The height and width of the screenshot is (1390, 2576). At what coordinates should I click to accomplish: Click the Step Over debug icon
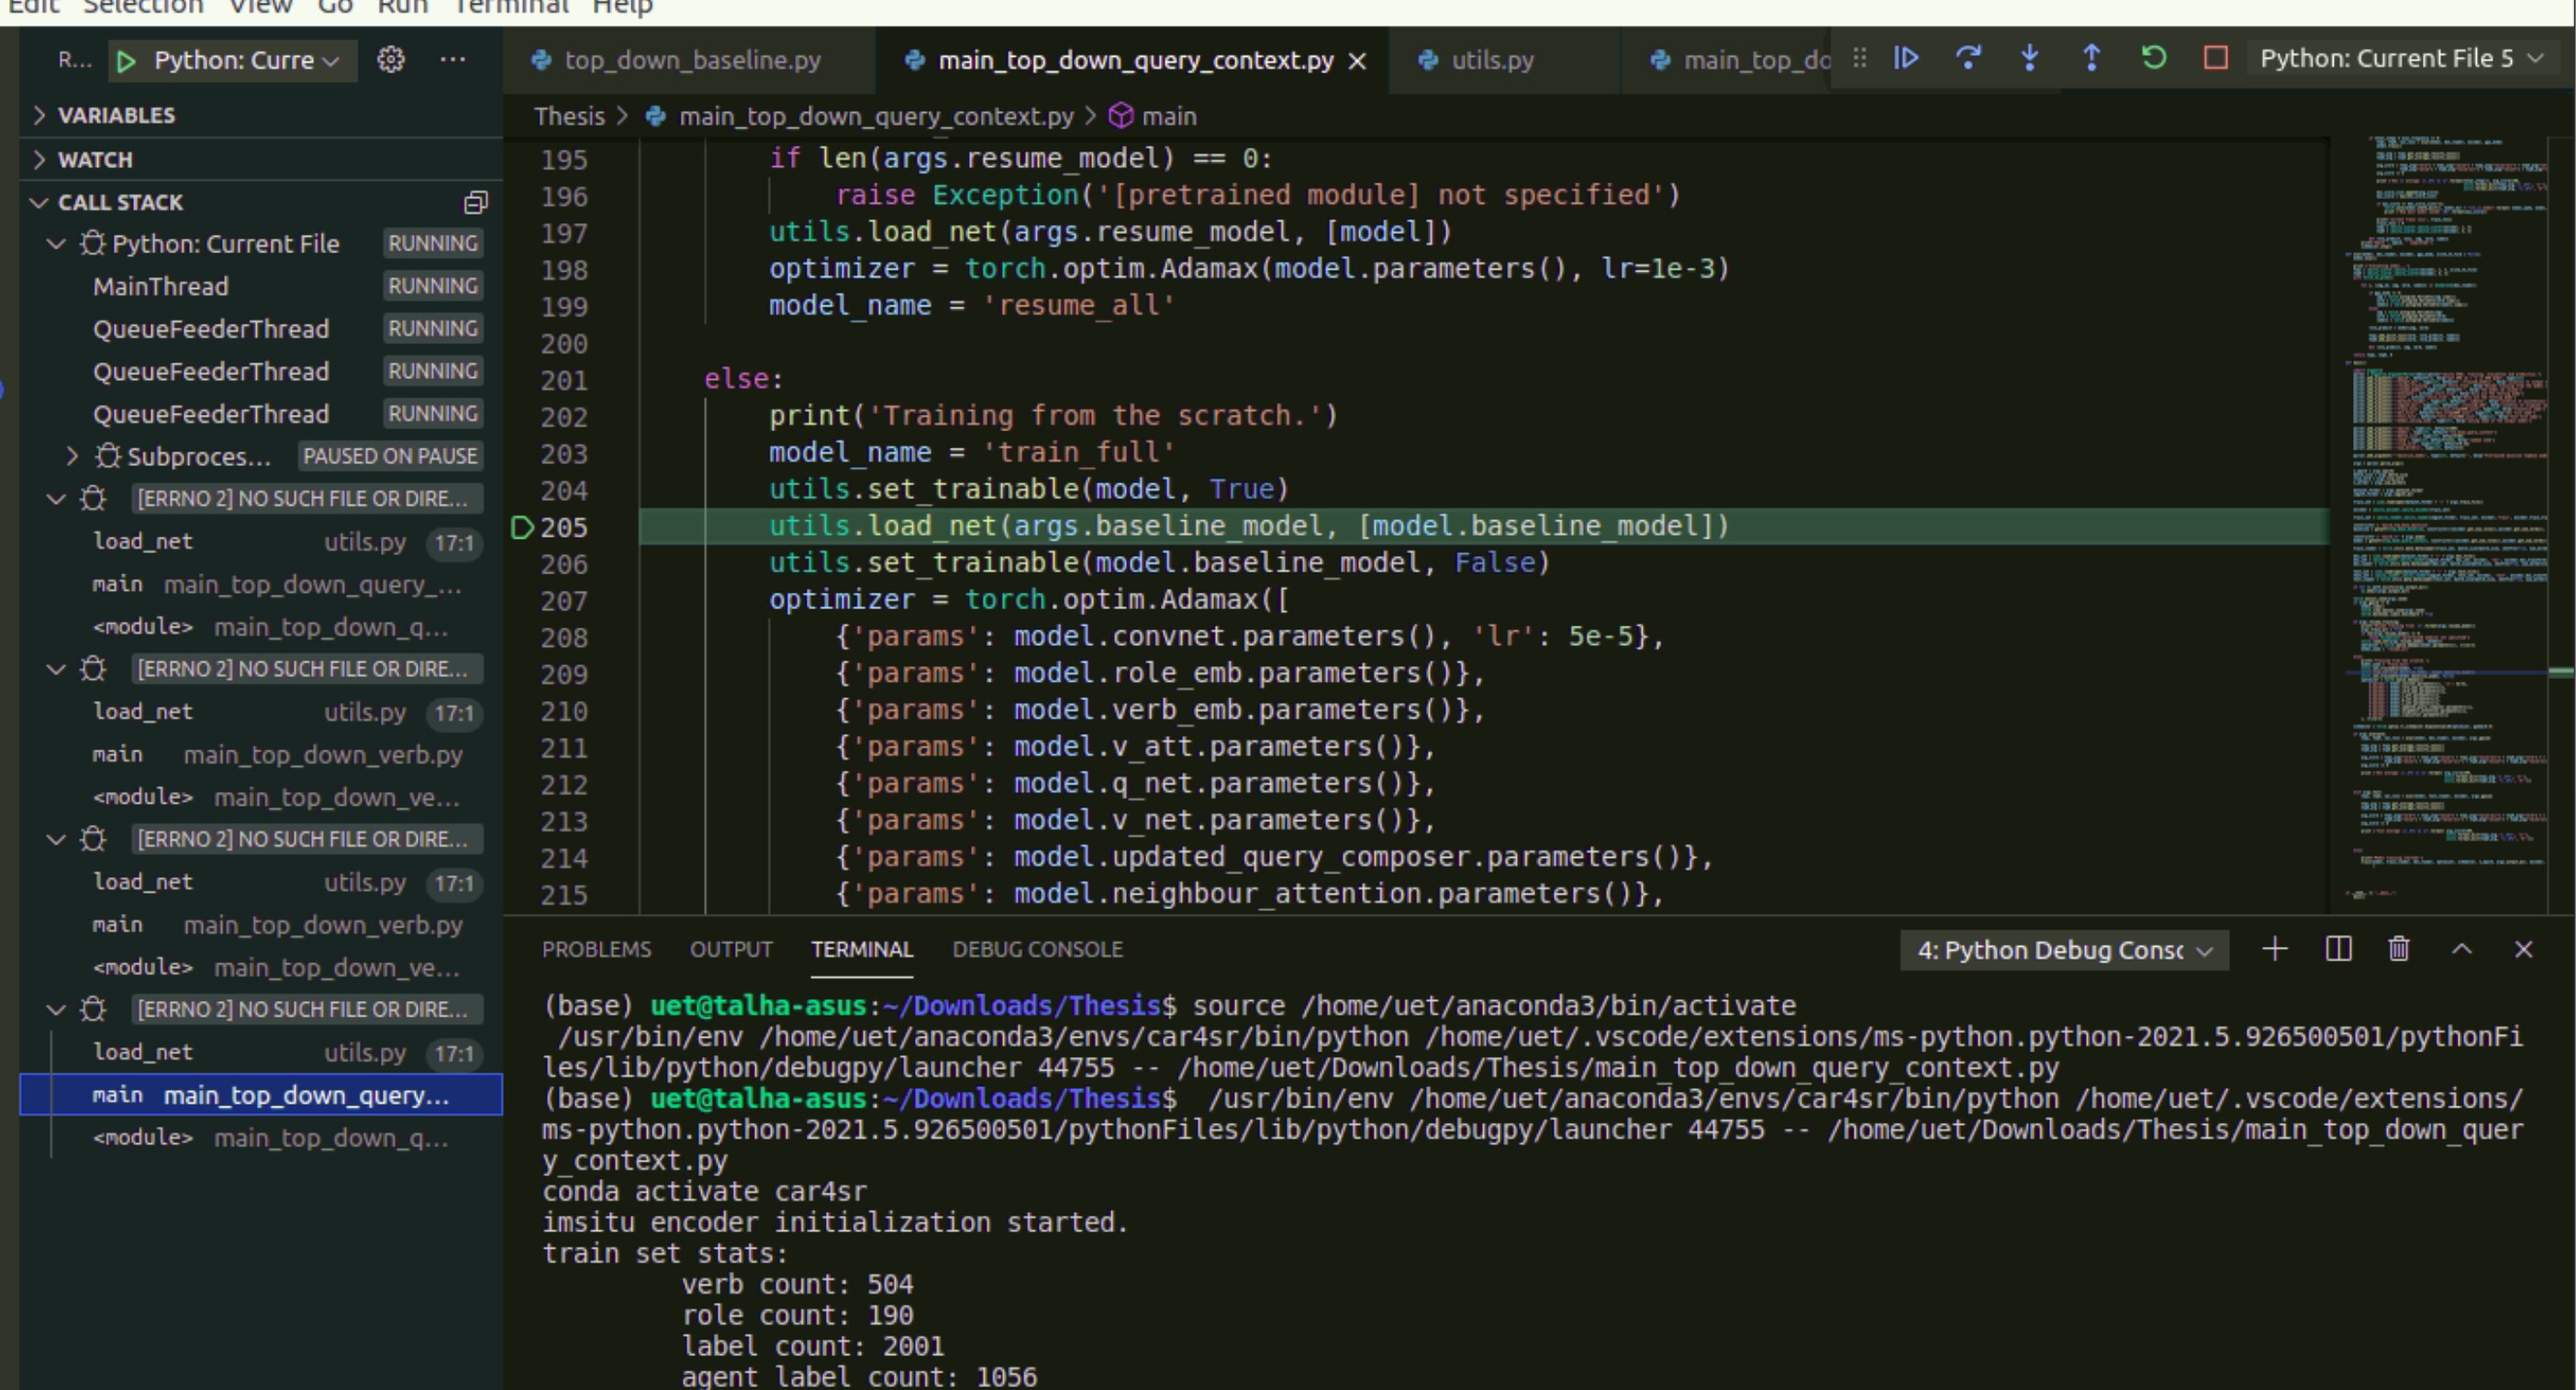point(1968,58)
